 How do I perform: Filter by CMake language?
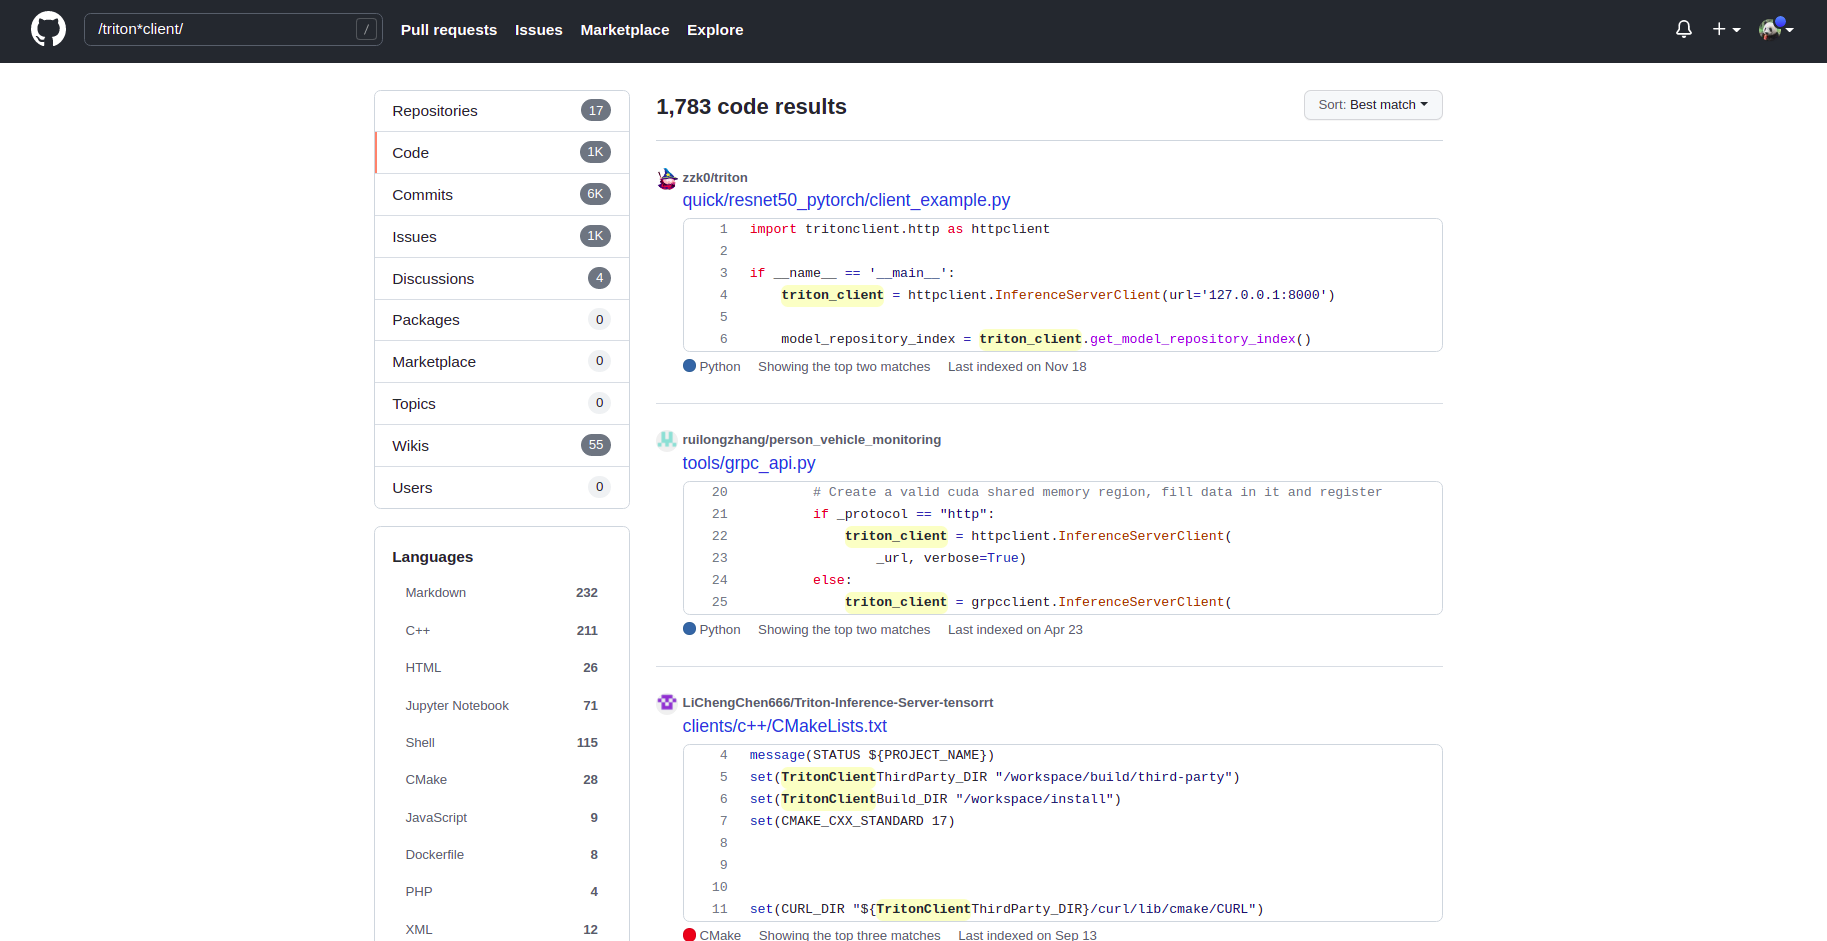(x=501, y=780)
